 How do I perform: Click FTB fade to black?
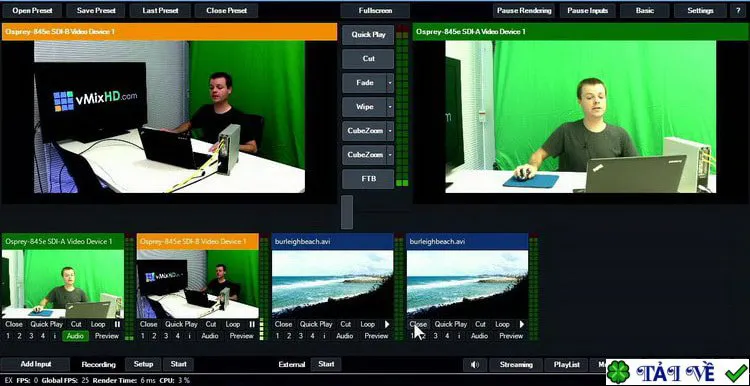click(x=368, y=178)
